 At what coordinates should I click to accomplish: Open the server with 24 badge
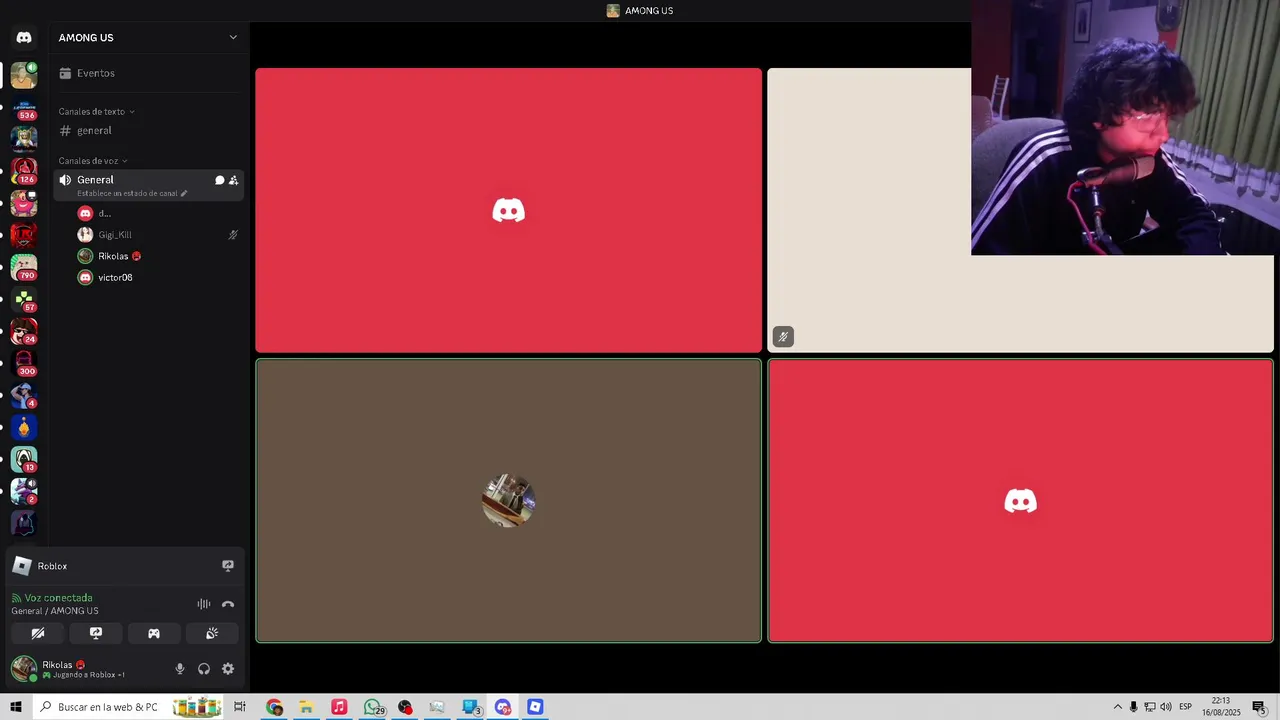pyautogui.click(x=24, y=331)
